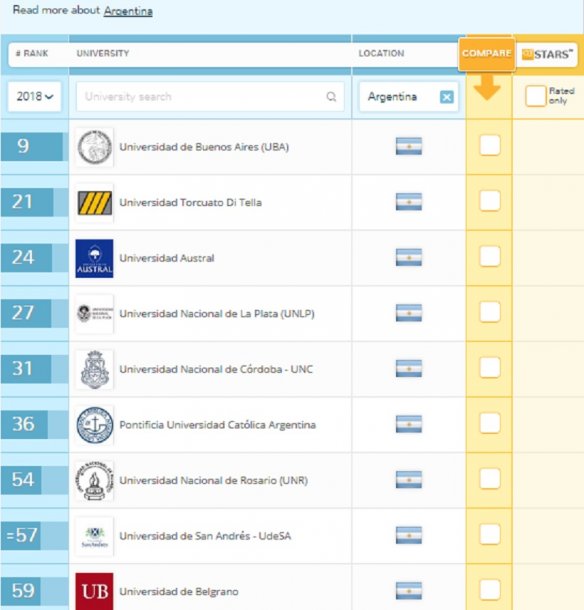
Task: Enable the Rated only checkbox
Action: click(x=535, y=96)
